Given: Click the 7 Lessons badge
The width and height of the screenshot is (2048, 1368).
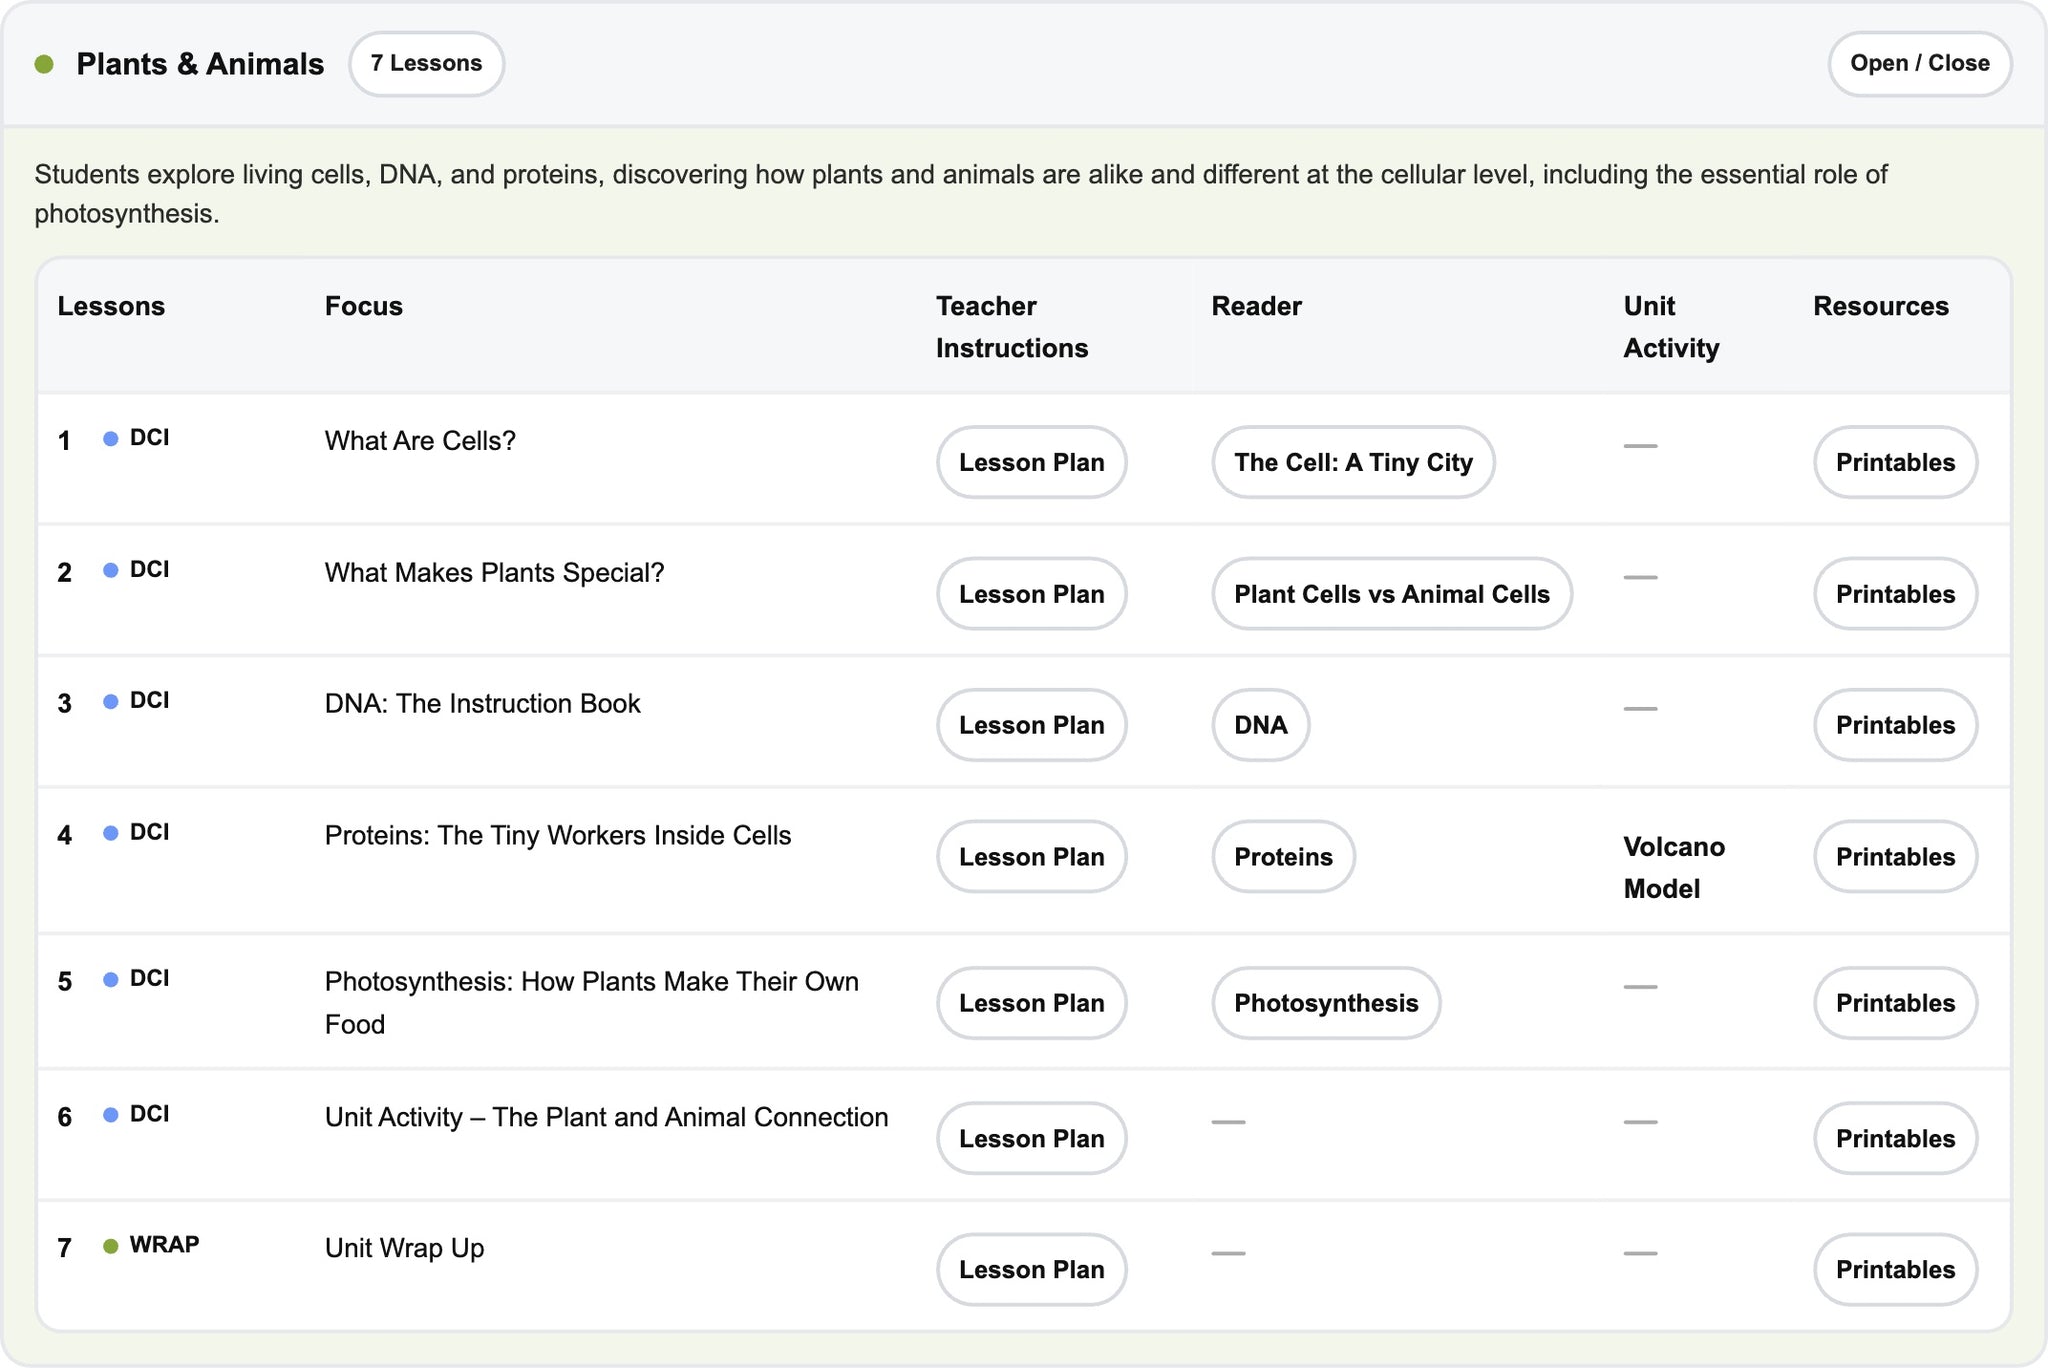Looking at the screenshot, I should point(426,64).
